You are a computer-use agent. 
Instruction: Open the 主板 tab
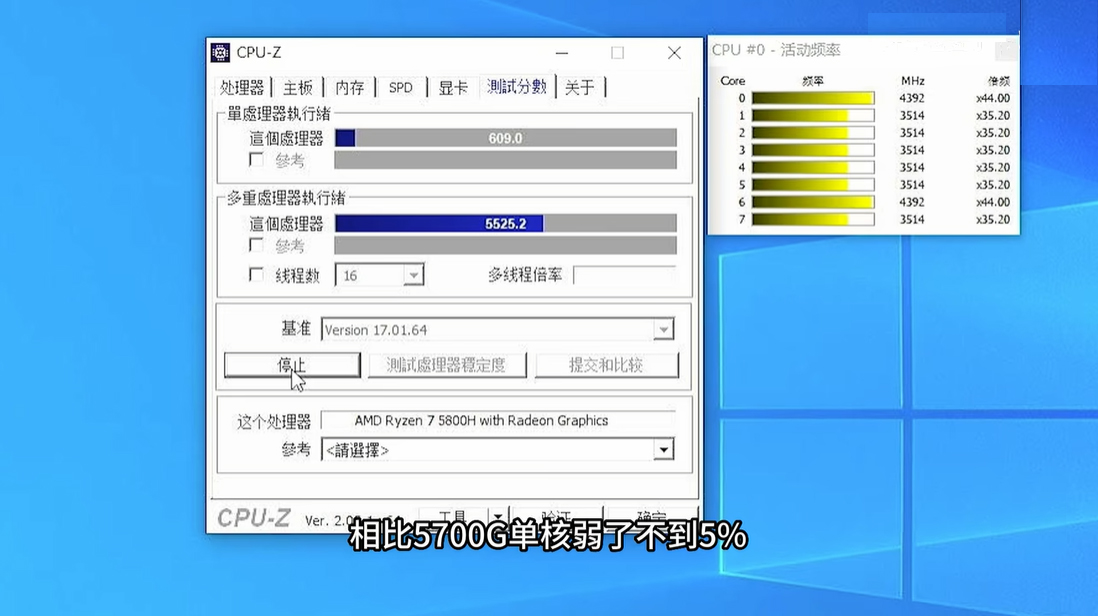click(298, 88)
